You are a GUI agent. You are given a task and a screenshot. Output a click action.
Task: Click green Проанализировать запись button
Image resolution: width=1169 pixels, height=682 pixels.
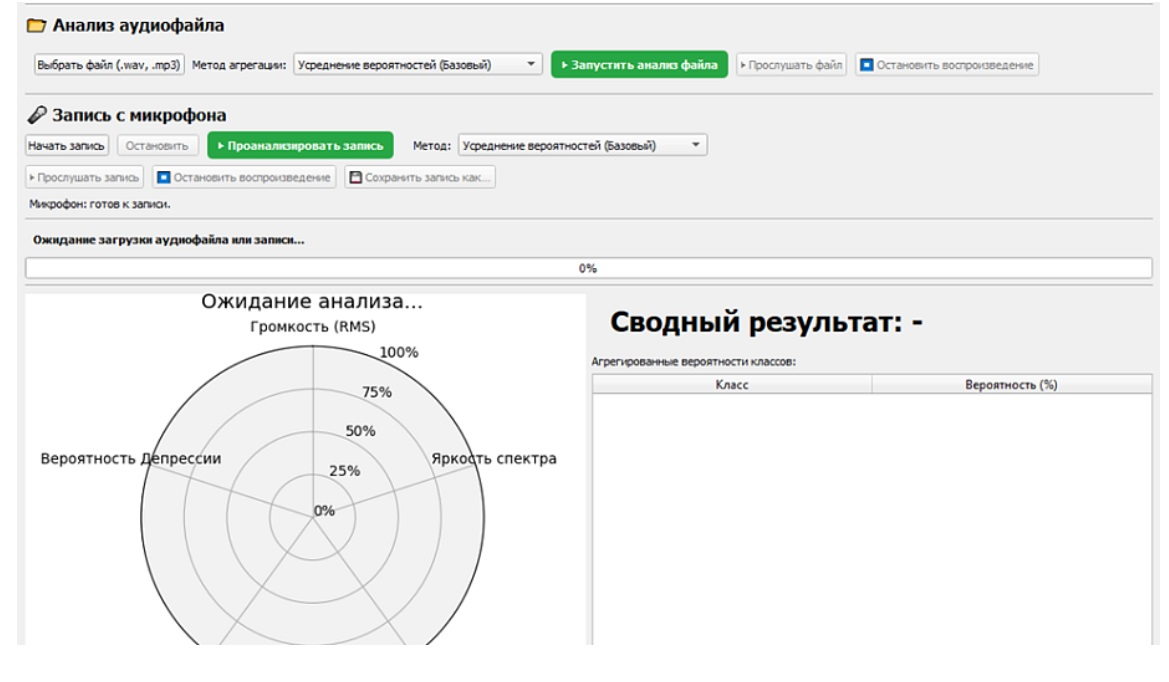click(x=300, y=146)
